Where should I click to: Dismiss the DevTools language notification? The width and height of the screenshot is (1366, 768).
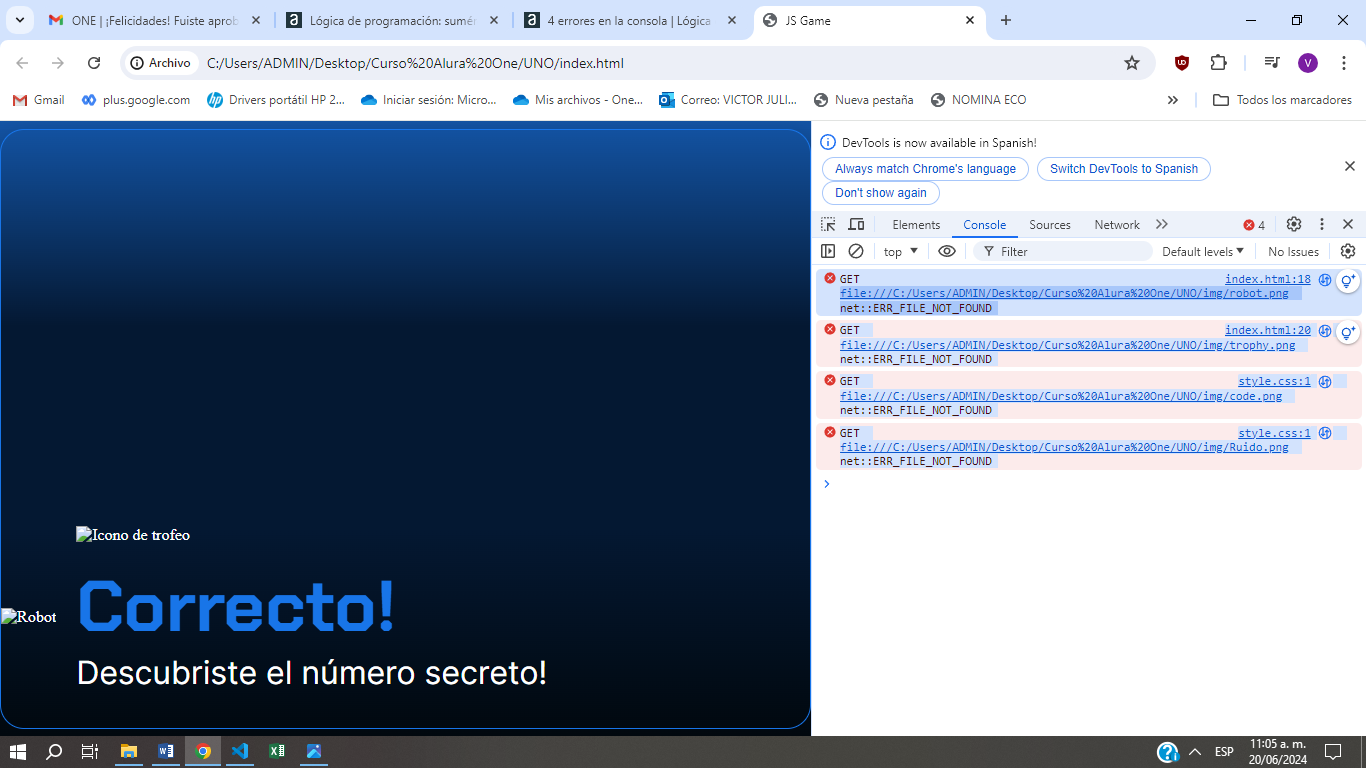1349,166
